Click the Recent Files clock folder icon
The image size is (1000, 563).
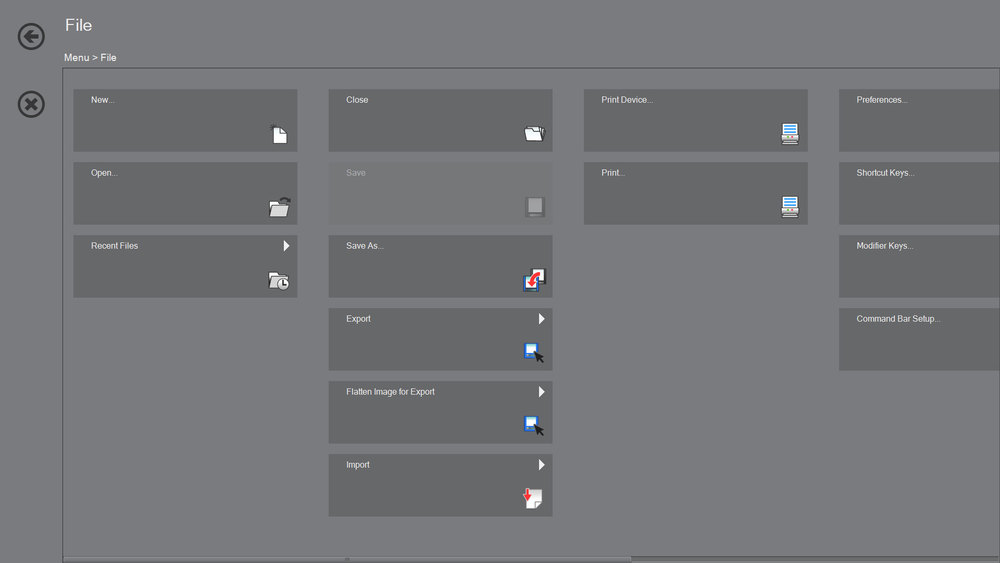[x=279, y=281]
